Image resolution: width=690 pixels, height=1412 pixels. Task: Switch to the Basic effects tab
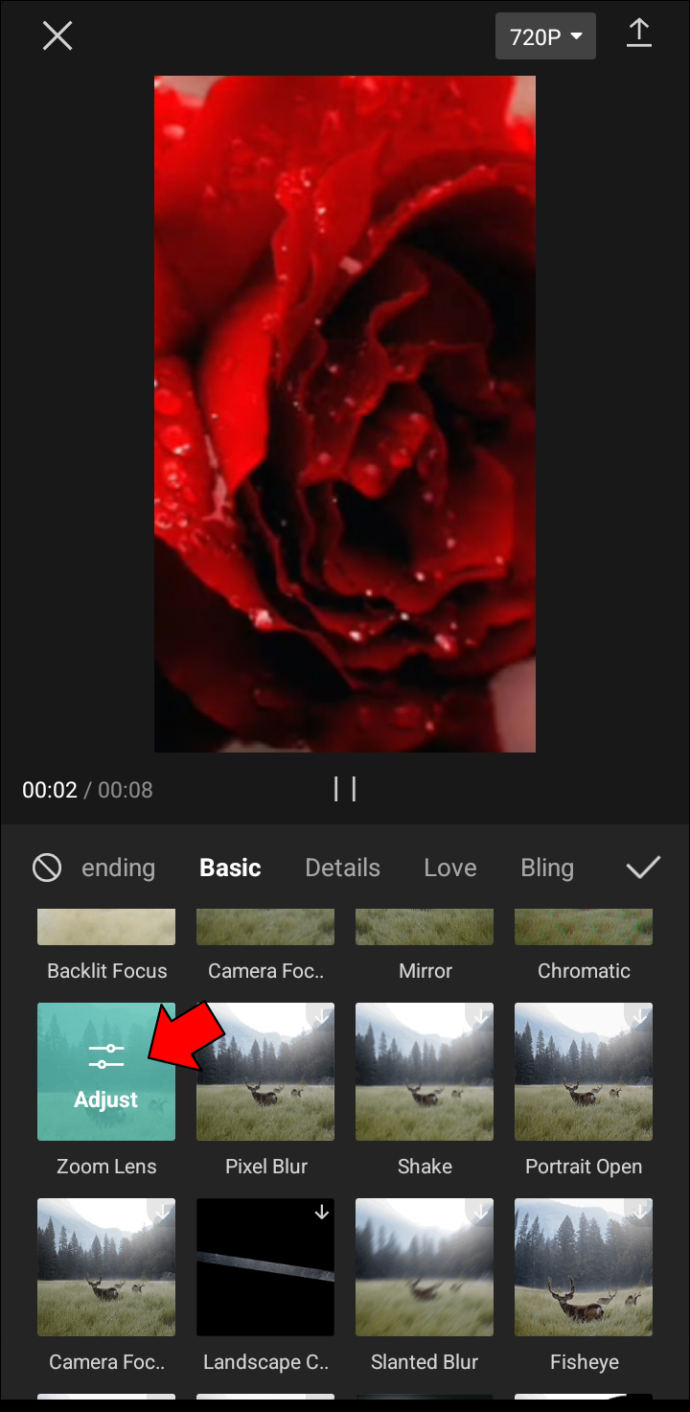230,867
